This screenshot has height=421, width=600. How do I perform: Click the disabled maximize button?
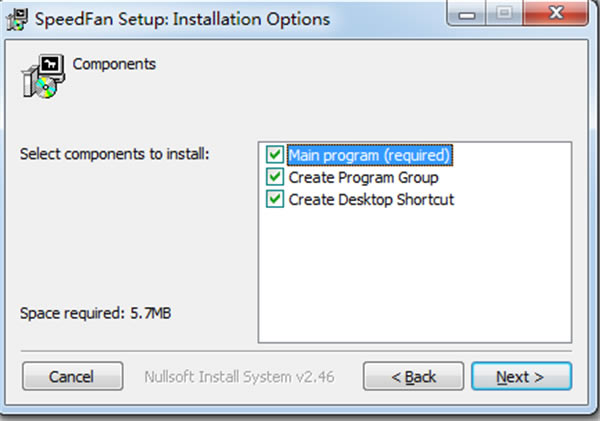504,14
